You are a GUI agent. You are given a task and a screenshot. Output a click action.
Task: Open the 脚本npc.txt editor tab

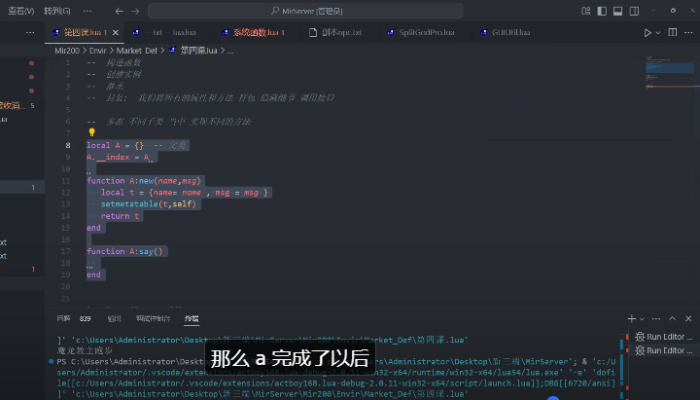[341, 32]
